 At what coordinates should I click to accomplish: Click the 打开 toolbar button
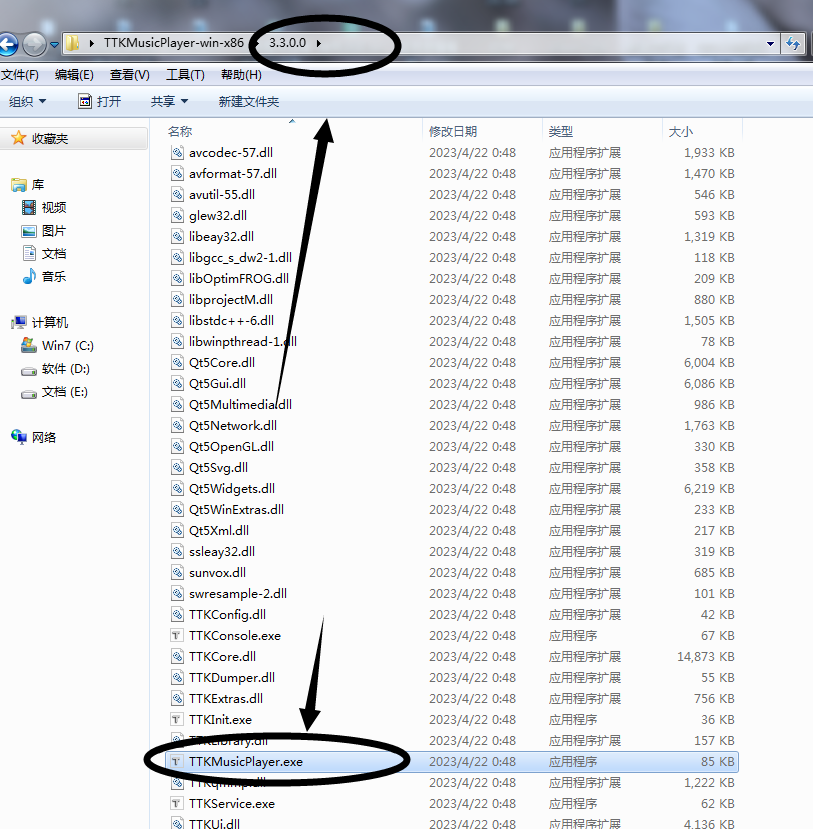click(99, 102)
